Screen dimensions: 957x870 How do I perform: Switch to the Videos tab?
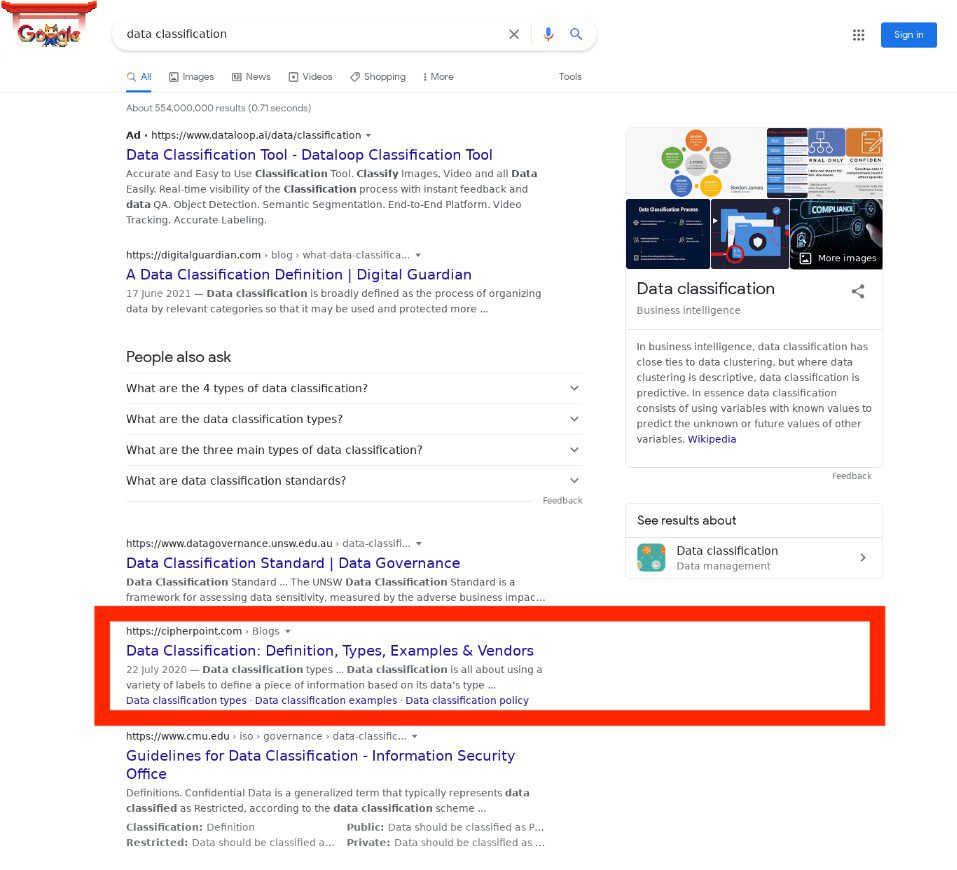[x=311, y=77]
